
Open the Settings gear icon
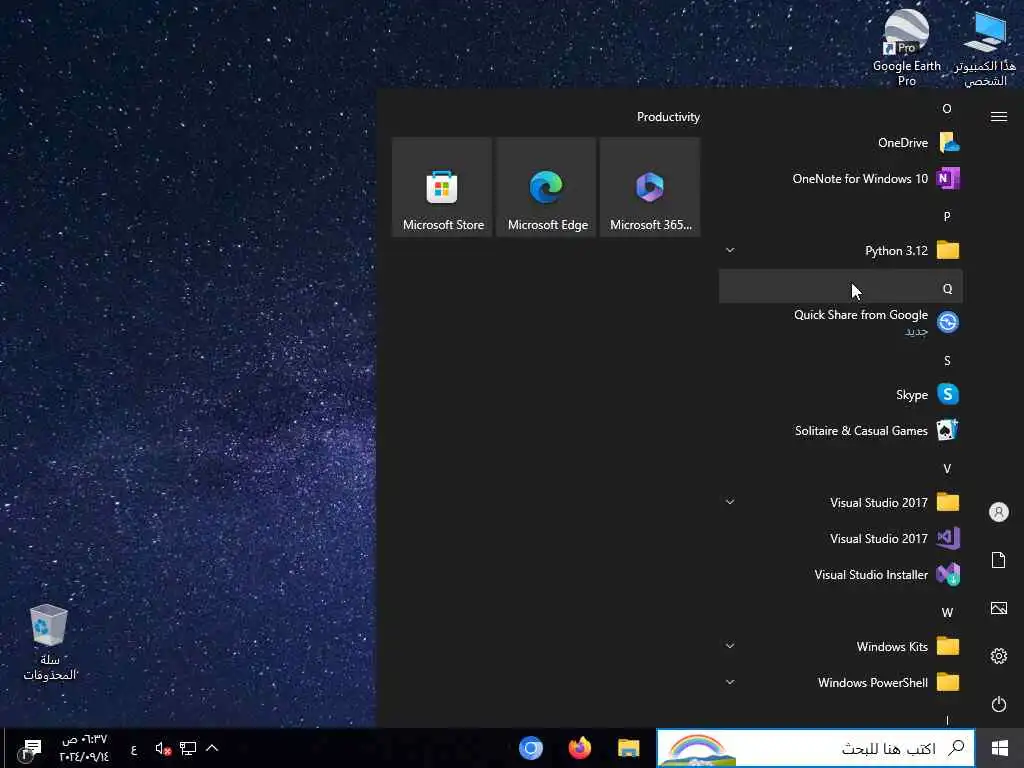[999, 656]
